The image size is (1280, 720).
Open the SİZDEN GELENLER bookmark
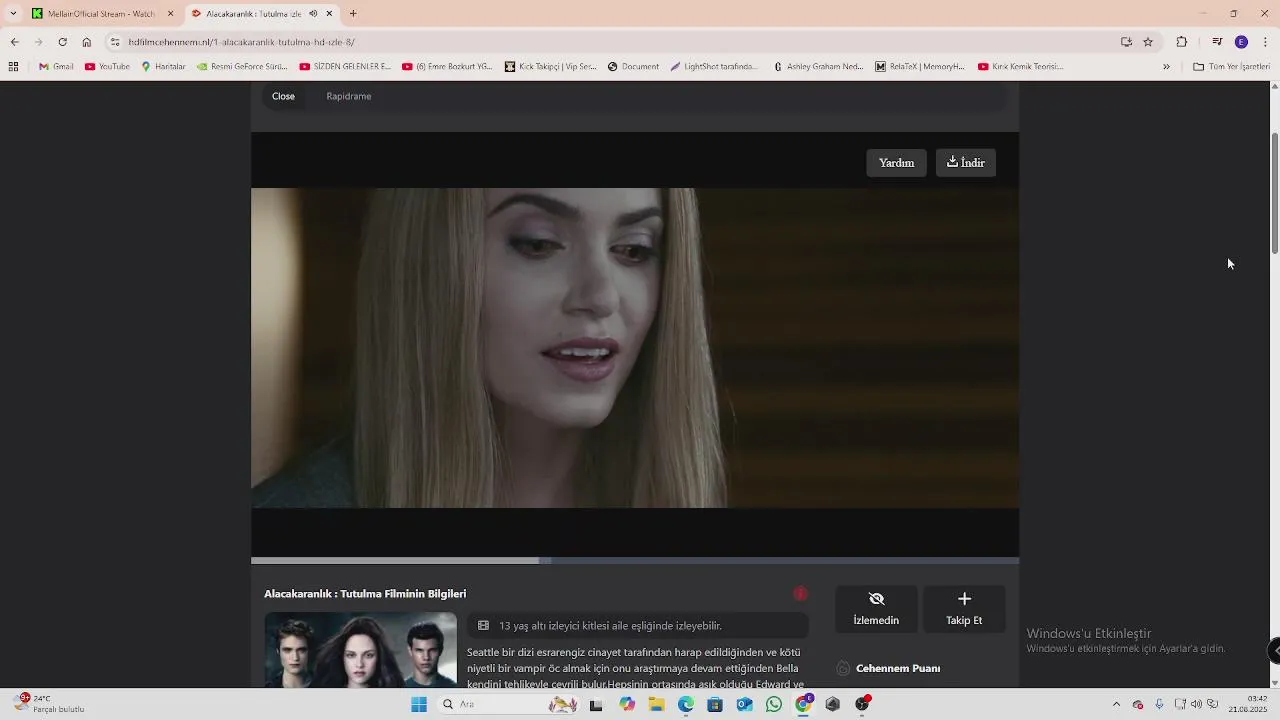[346, 67]
